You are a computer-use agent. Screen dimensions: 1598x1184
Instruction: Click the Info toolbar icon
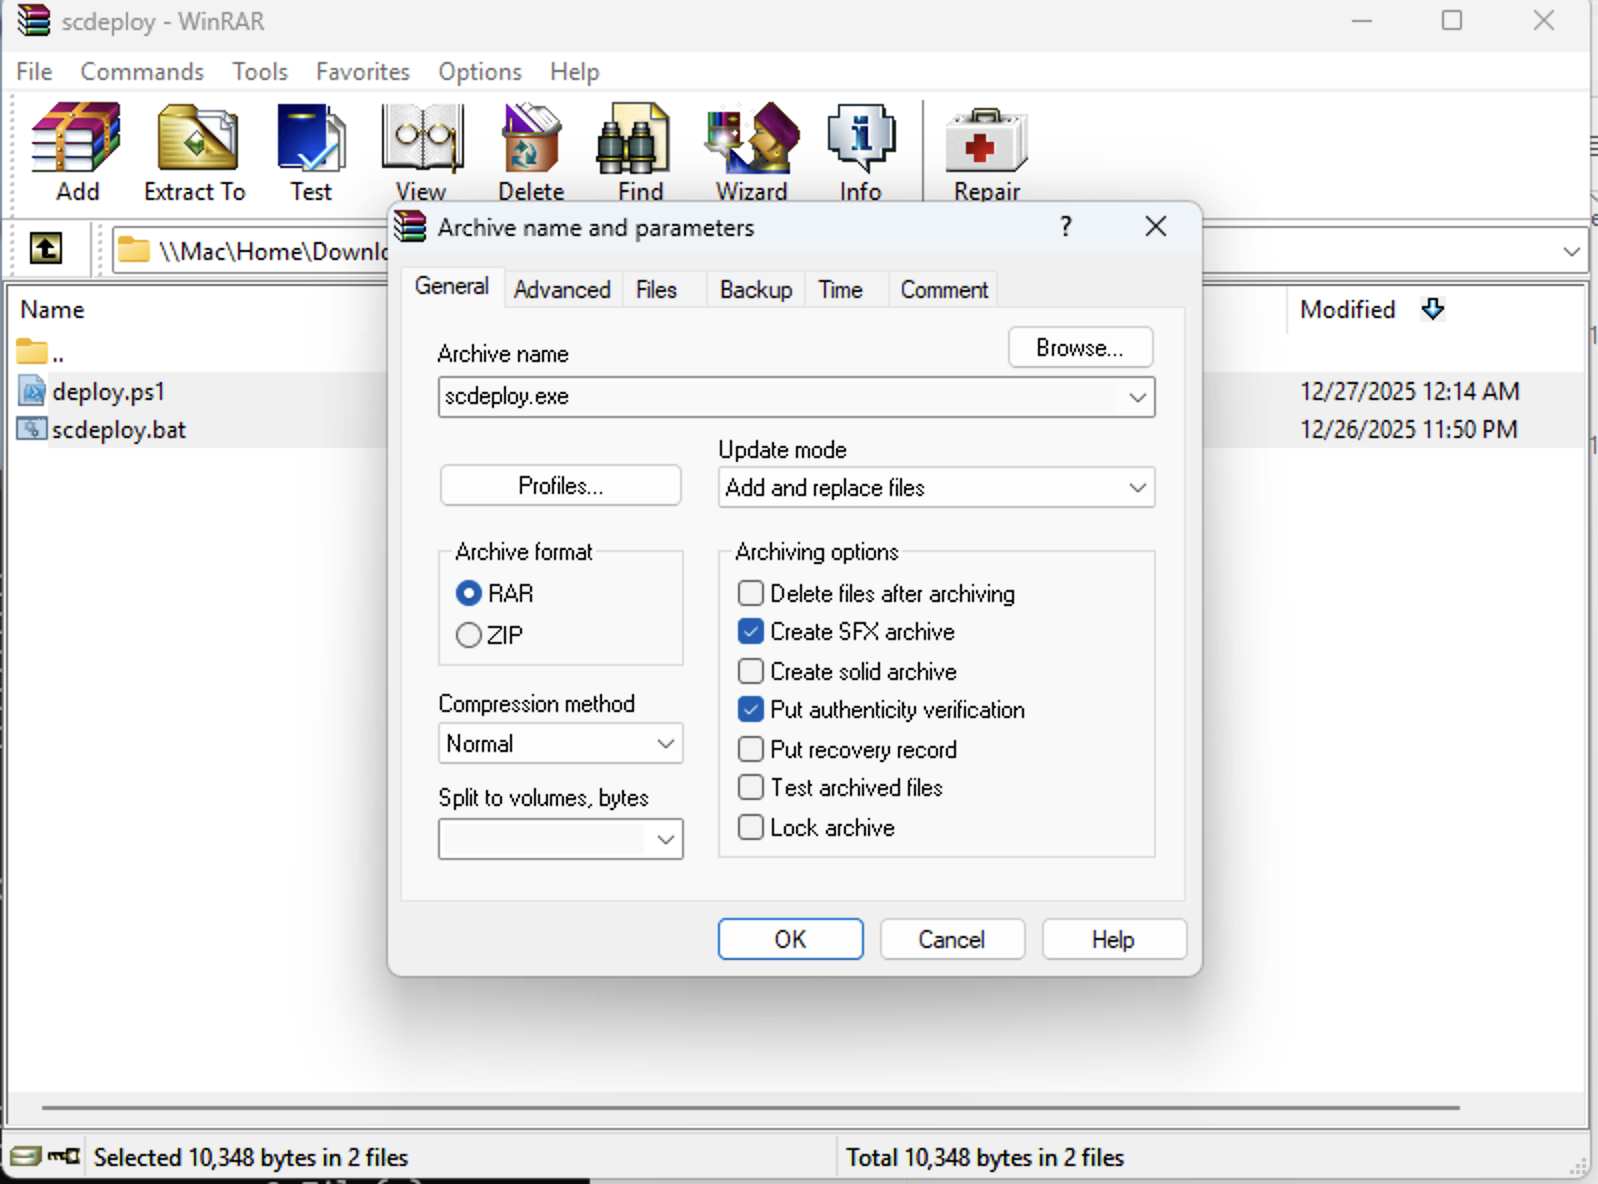pos(860,140)
